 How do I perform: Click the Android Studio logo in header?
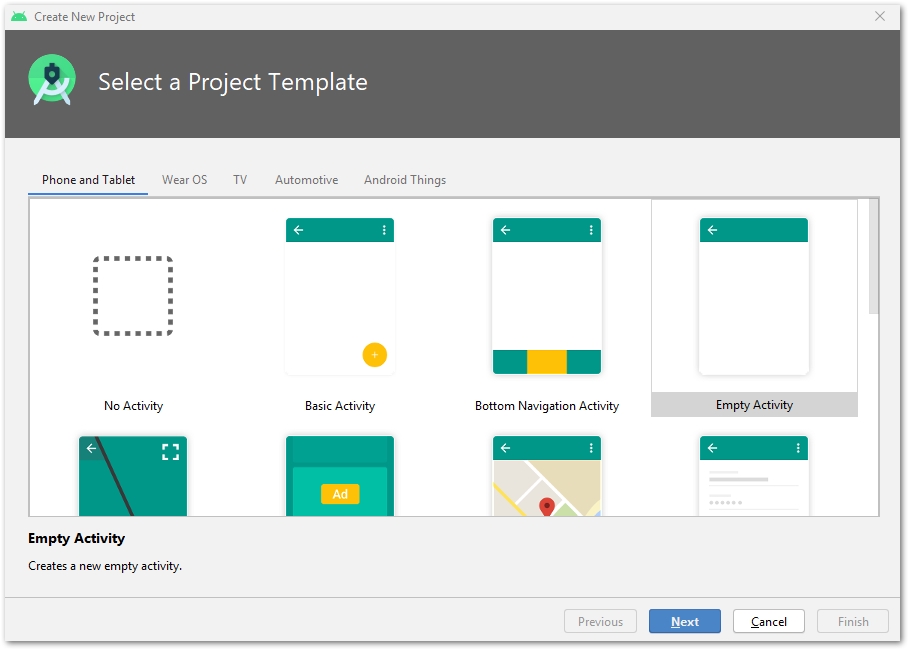click(x=52, y=80)
